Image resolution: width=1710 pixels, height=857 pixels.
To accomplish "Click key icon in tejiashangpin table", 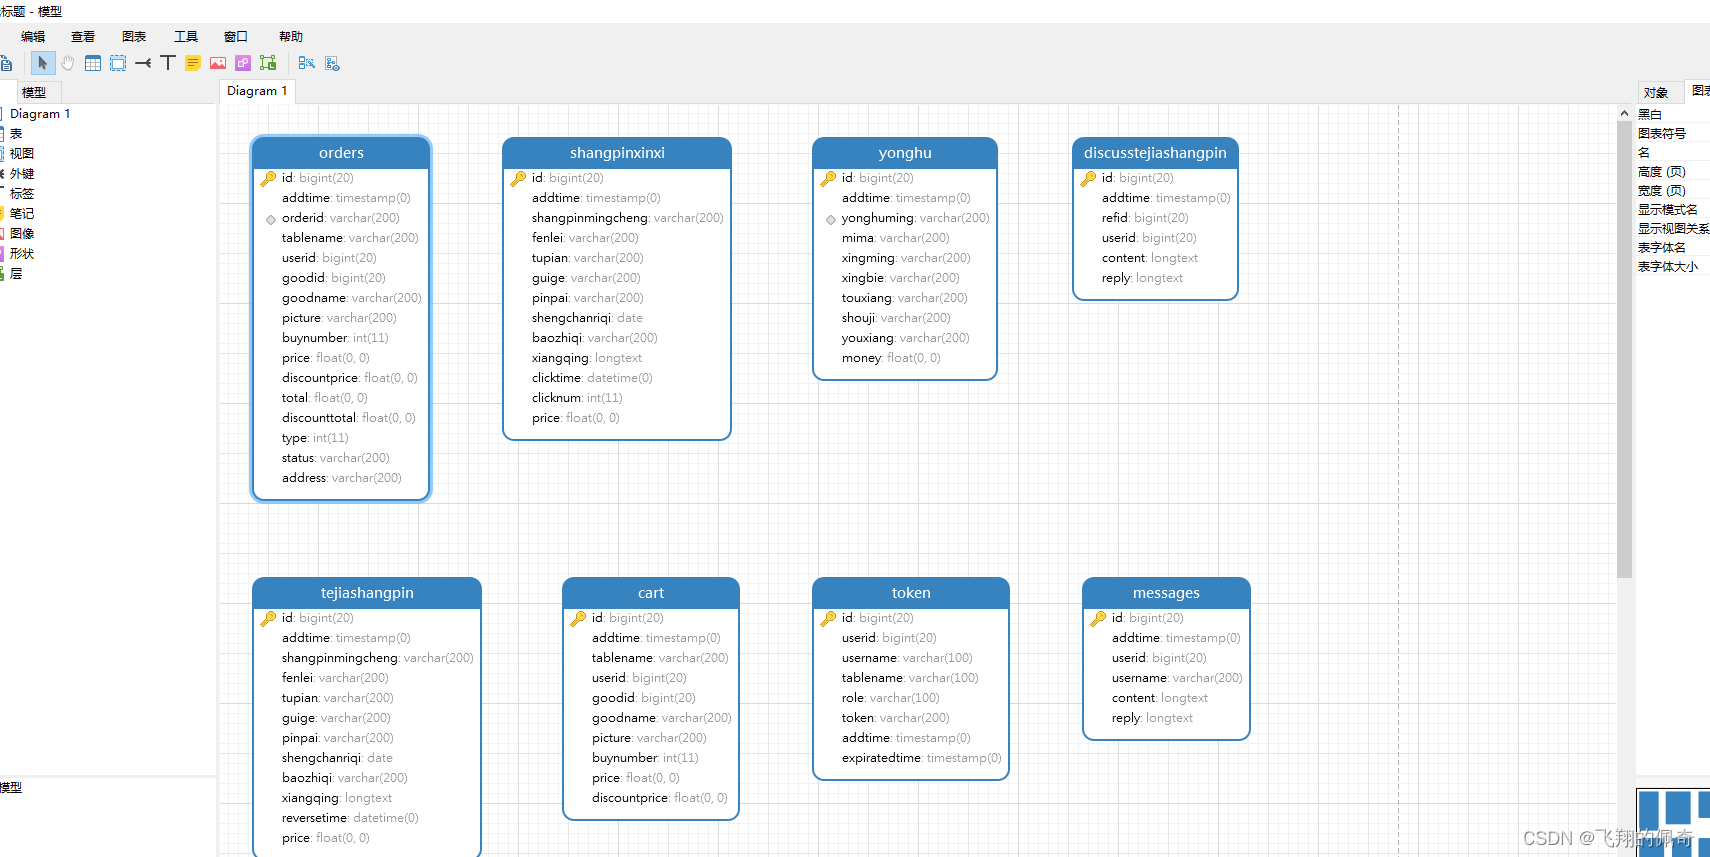I will [x=268, y=618].
